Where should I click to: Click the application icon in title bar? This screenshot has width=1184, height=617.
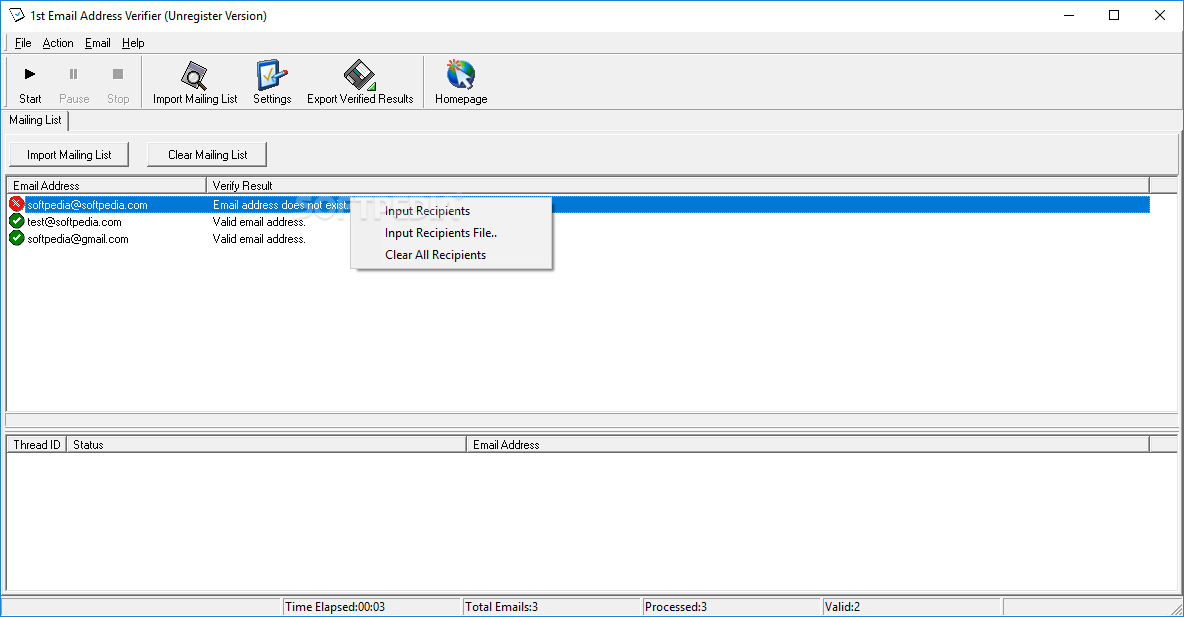point(17,15)
